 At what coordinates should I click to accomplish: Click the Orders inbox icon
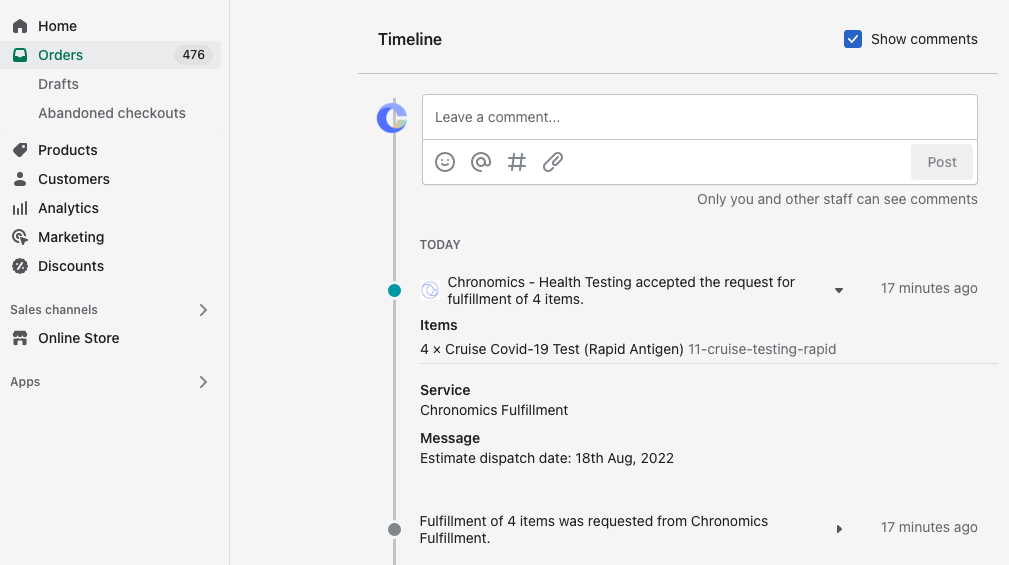click(20, 55)
